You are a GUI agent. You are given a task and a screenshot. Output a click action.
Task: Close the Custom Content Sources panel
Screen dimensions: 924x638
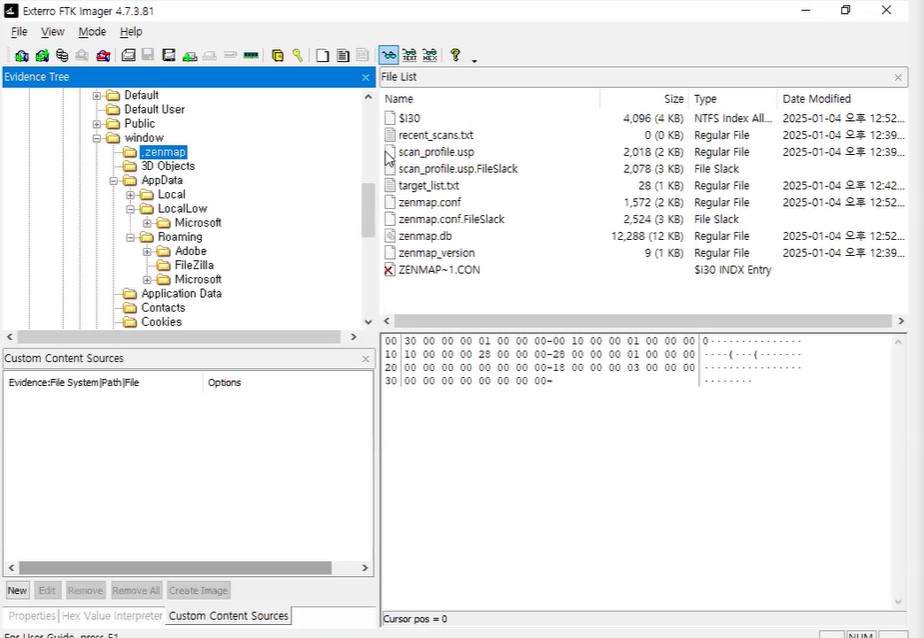365,359
